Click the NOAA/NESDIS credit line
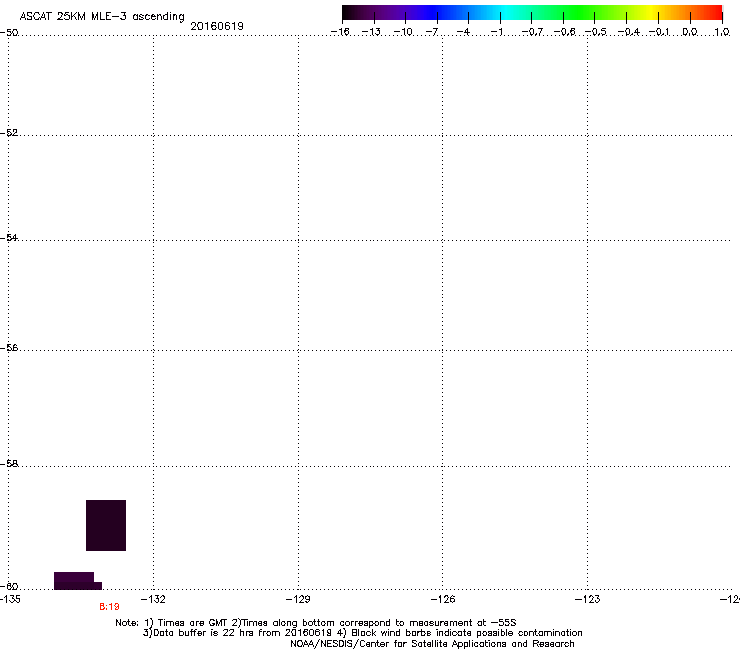This screenshot has width=740, height=650. point(432,644)
